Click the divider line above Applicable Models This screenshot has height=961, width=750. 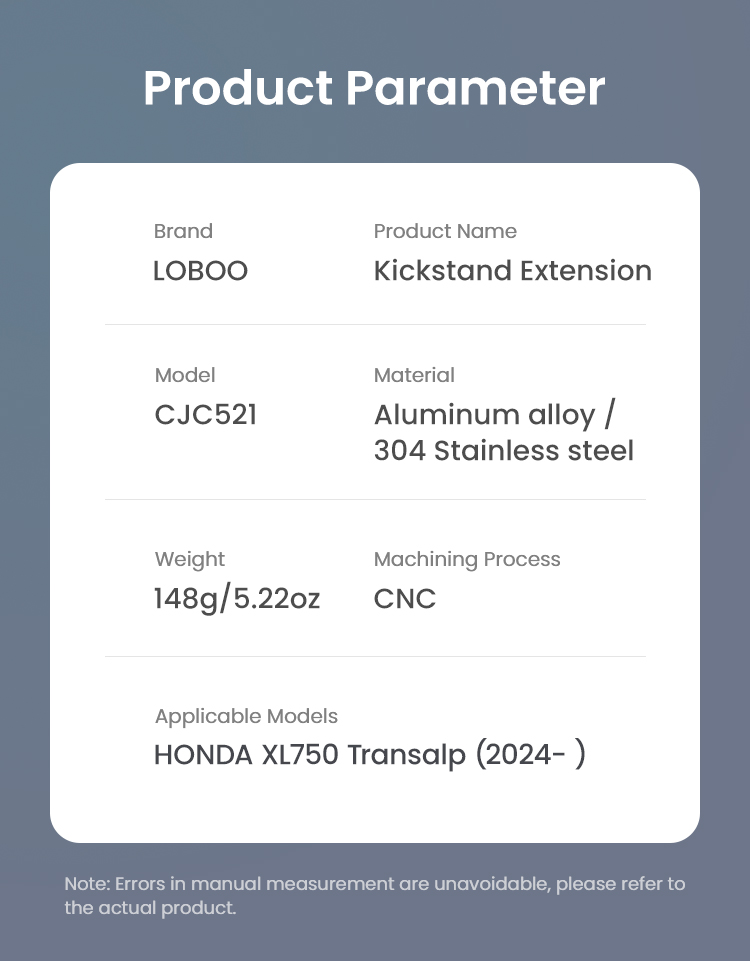[375, 656]
